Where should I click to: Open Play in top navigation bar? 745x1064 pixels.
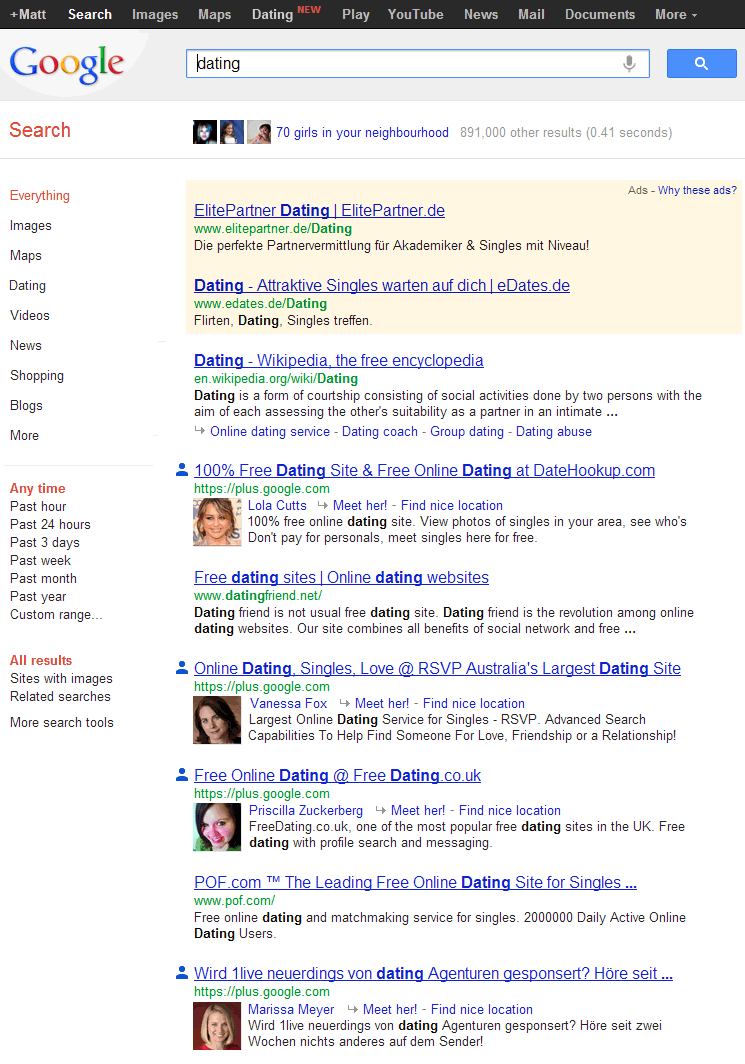pyautogui.click(x=356, y=14)
